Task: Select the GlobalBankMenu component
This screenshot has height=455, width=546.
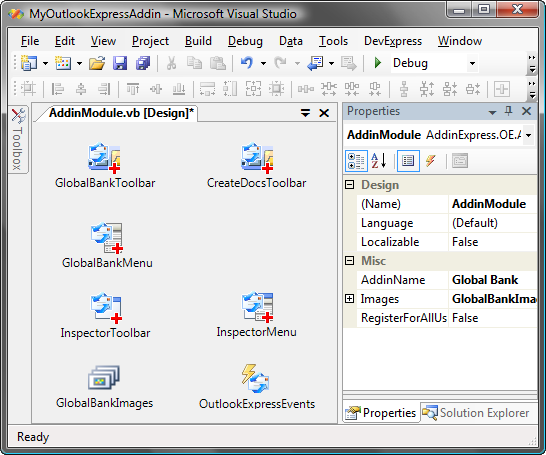Action: click(x=107, y=245)
